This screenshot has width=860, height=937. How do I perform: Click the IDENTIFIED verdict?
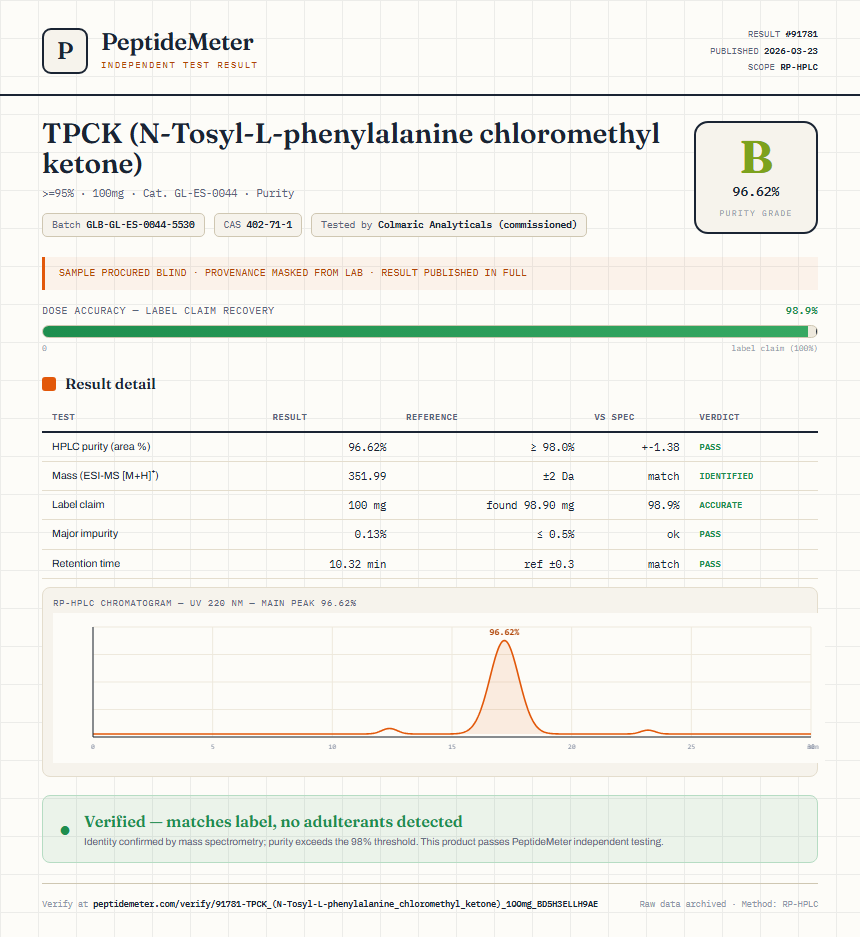pos(726,476)
